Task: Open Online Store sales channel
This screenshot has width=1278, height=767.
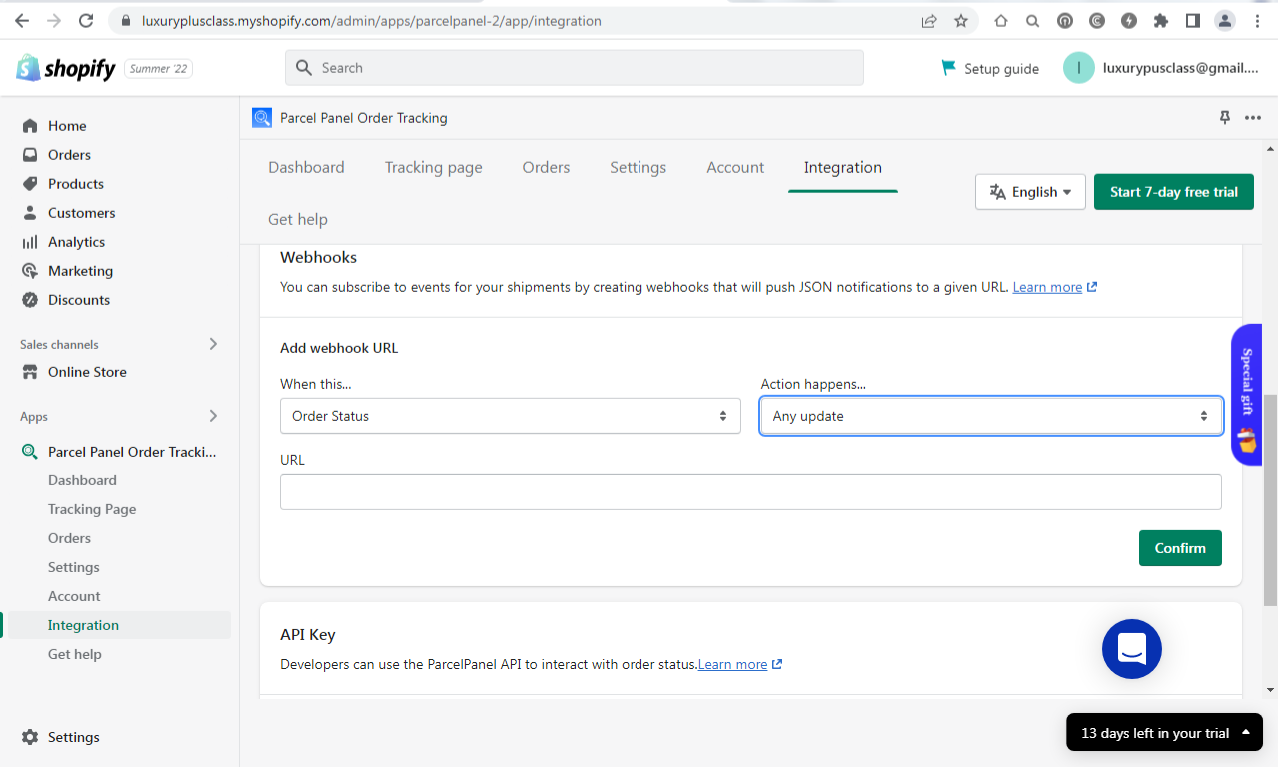Action: pos(87,372)
